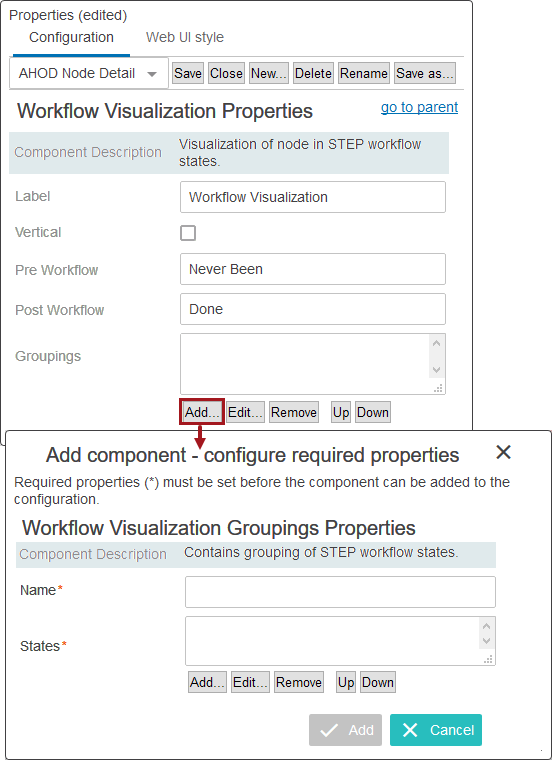Move grouping Up under Groupings list
The width and height of the screenshot is (552, 760).
point(341,412)
